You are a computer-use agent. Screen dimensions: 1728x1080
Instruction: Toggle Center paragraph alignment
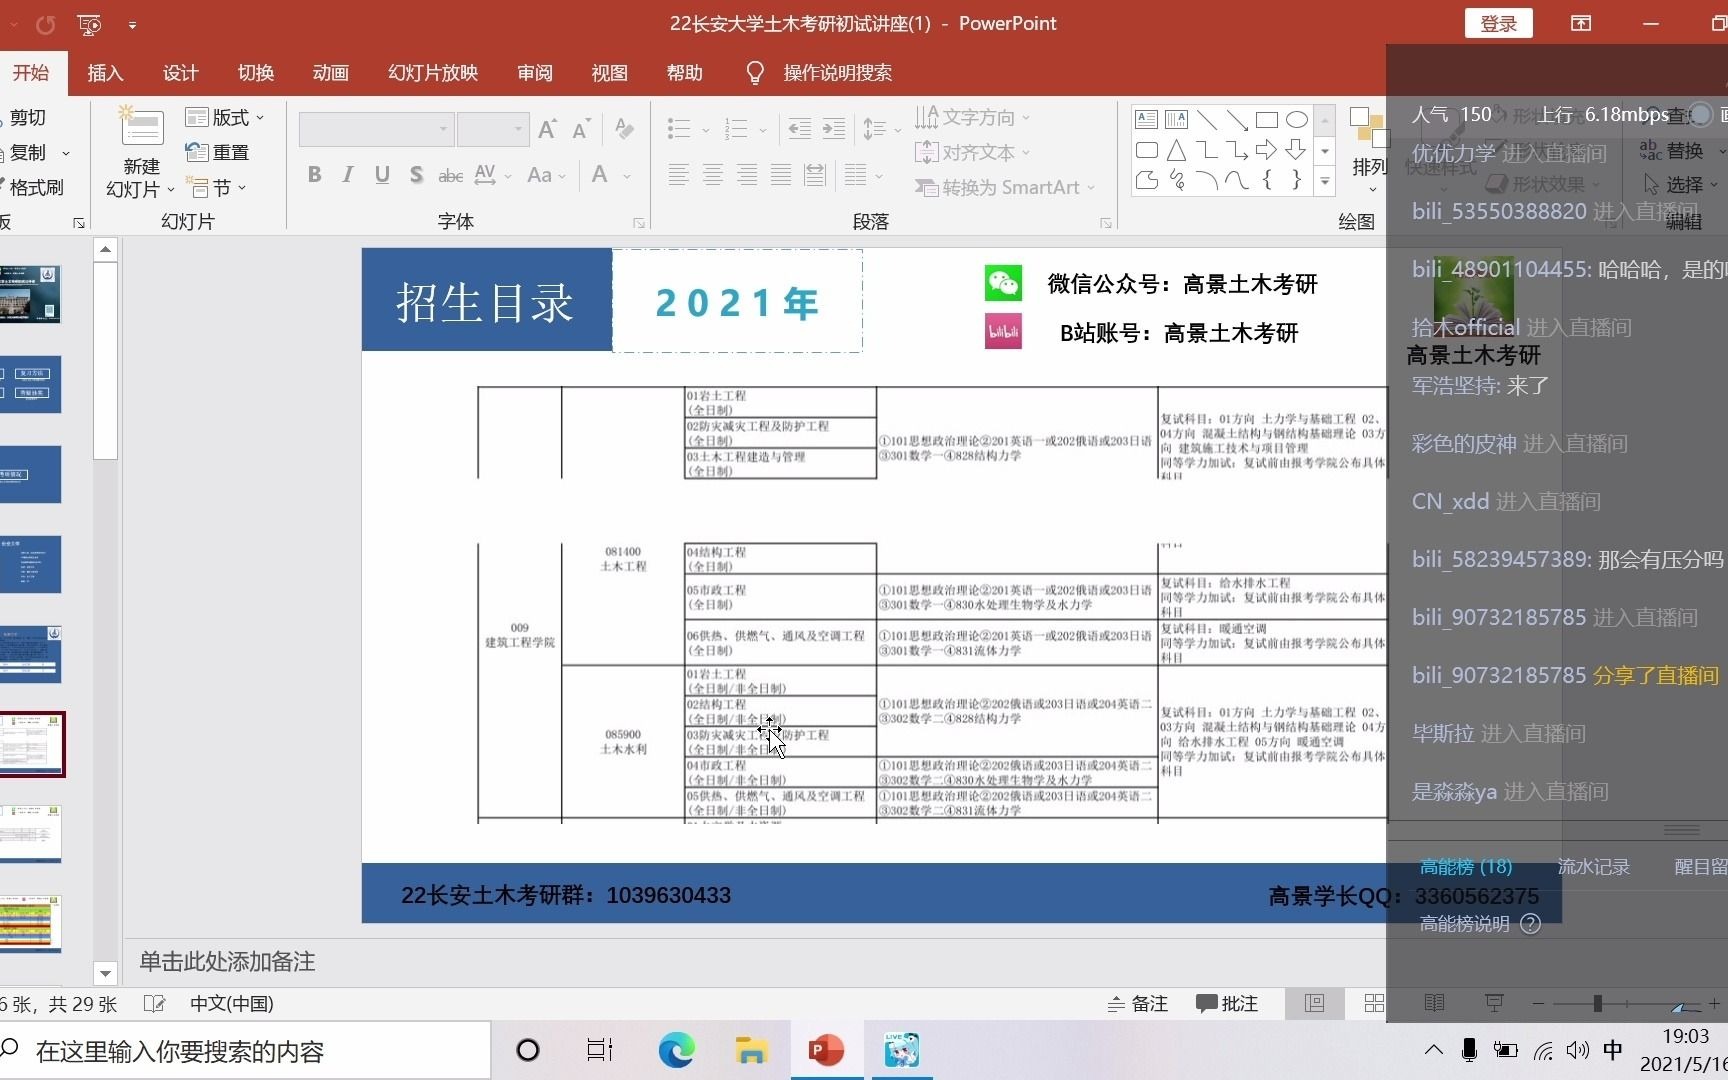713,175
